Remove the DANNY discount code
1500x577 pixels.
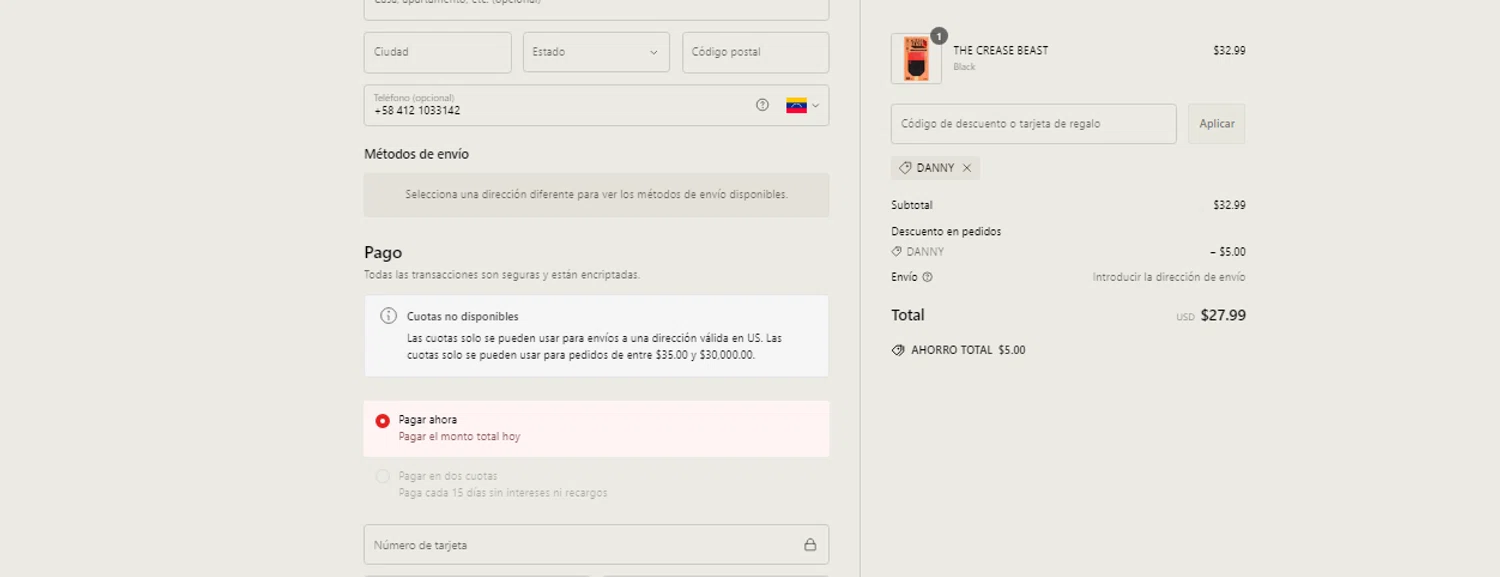pos(967,168)
